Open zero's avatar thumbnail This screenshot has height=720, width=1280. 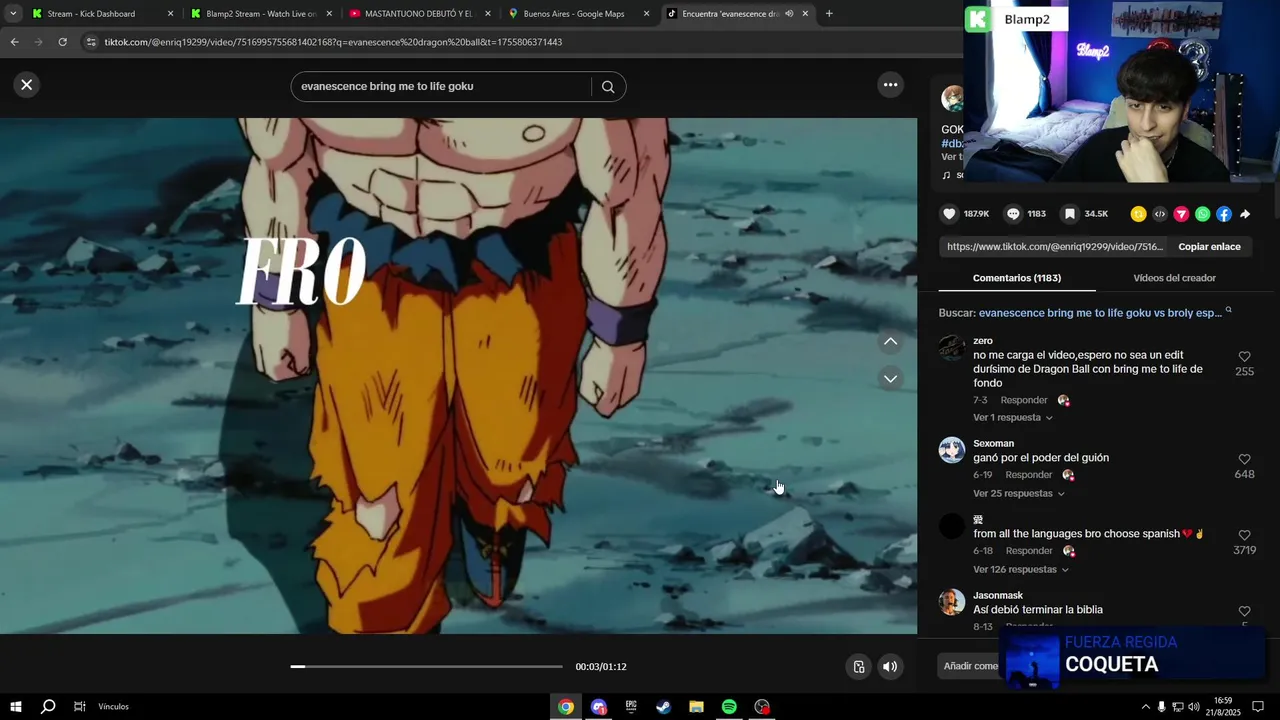pyautogui.click(x=952, y=348)
